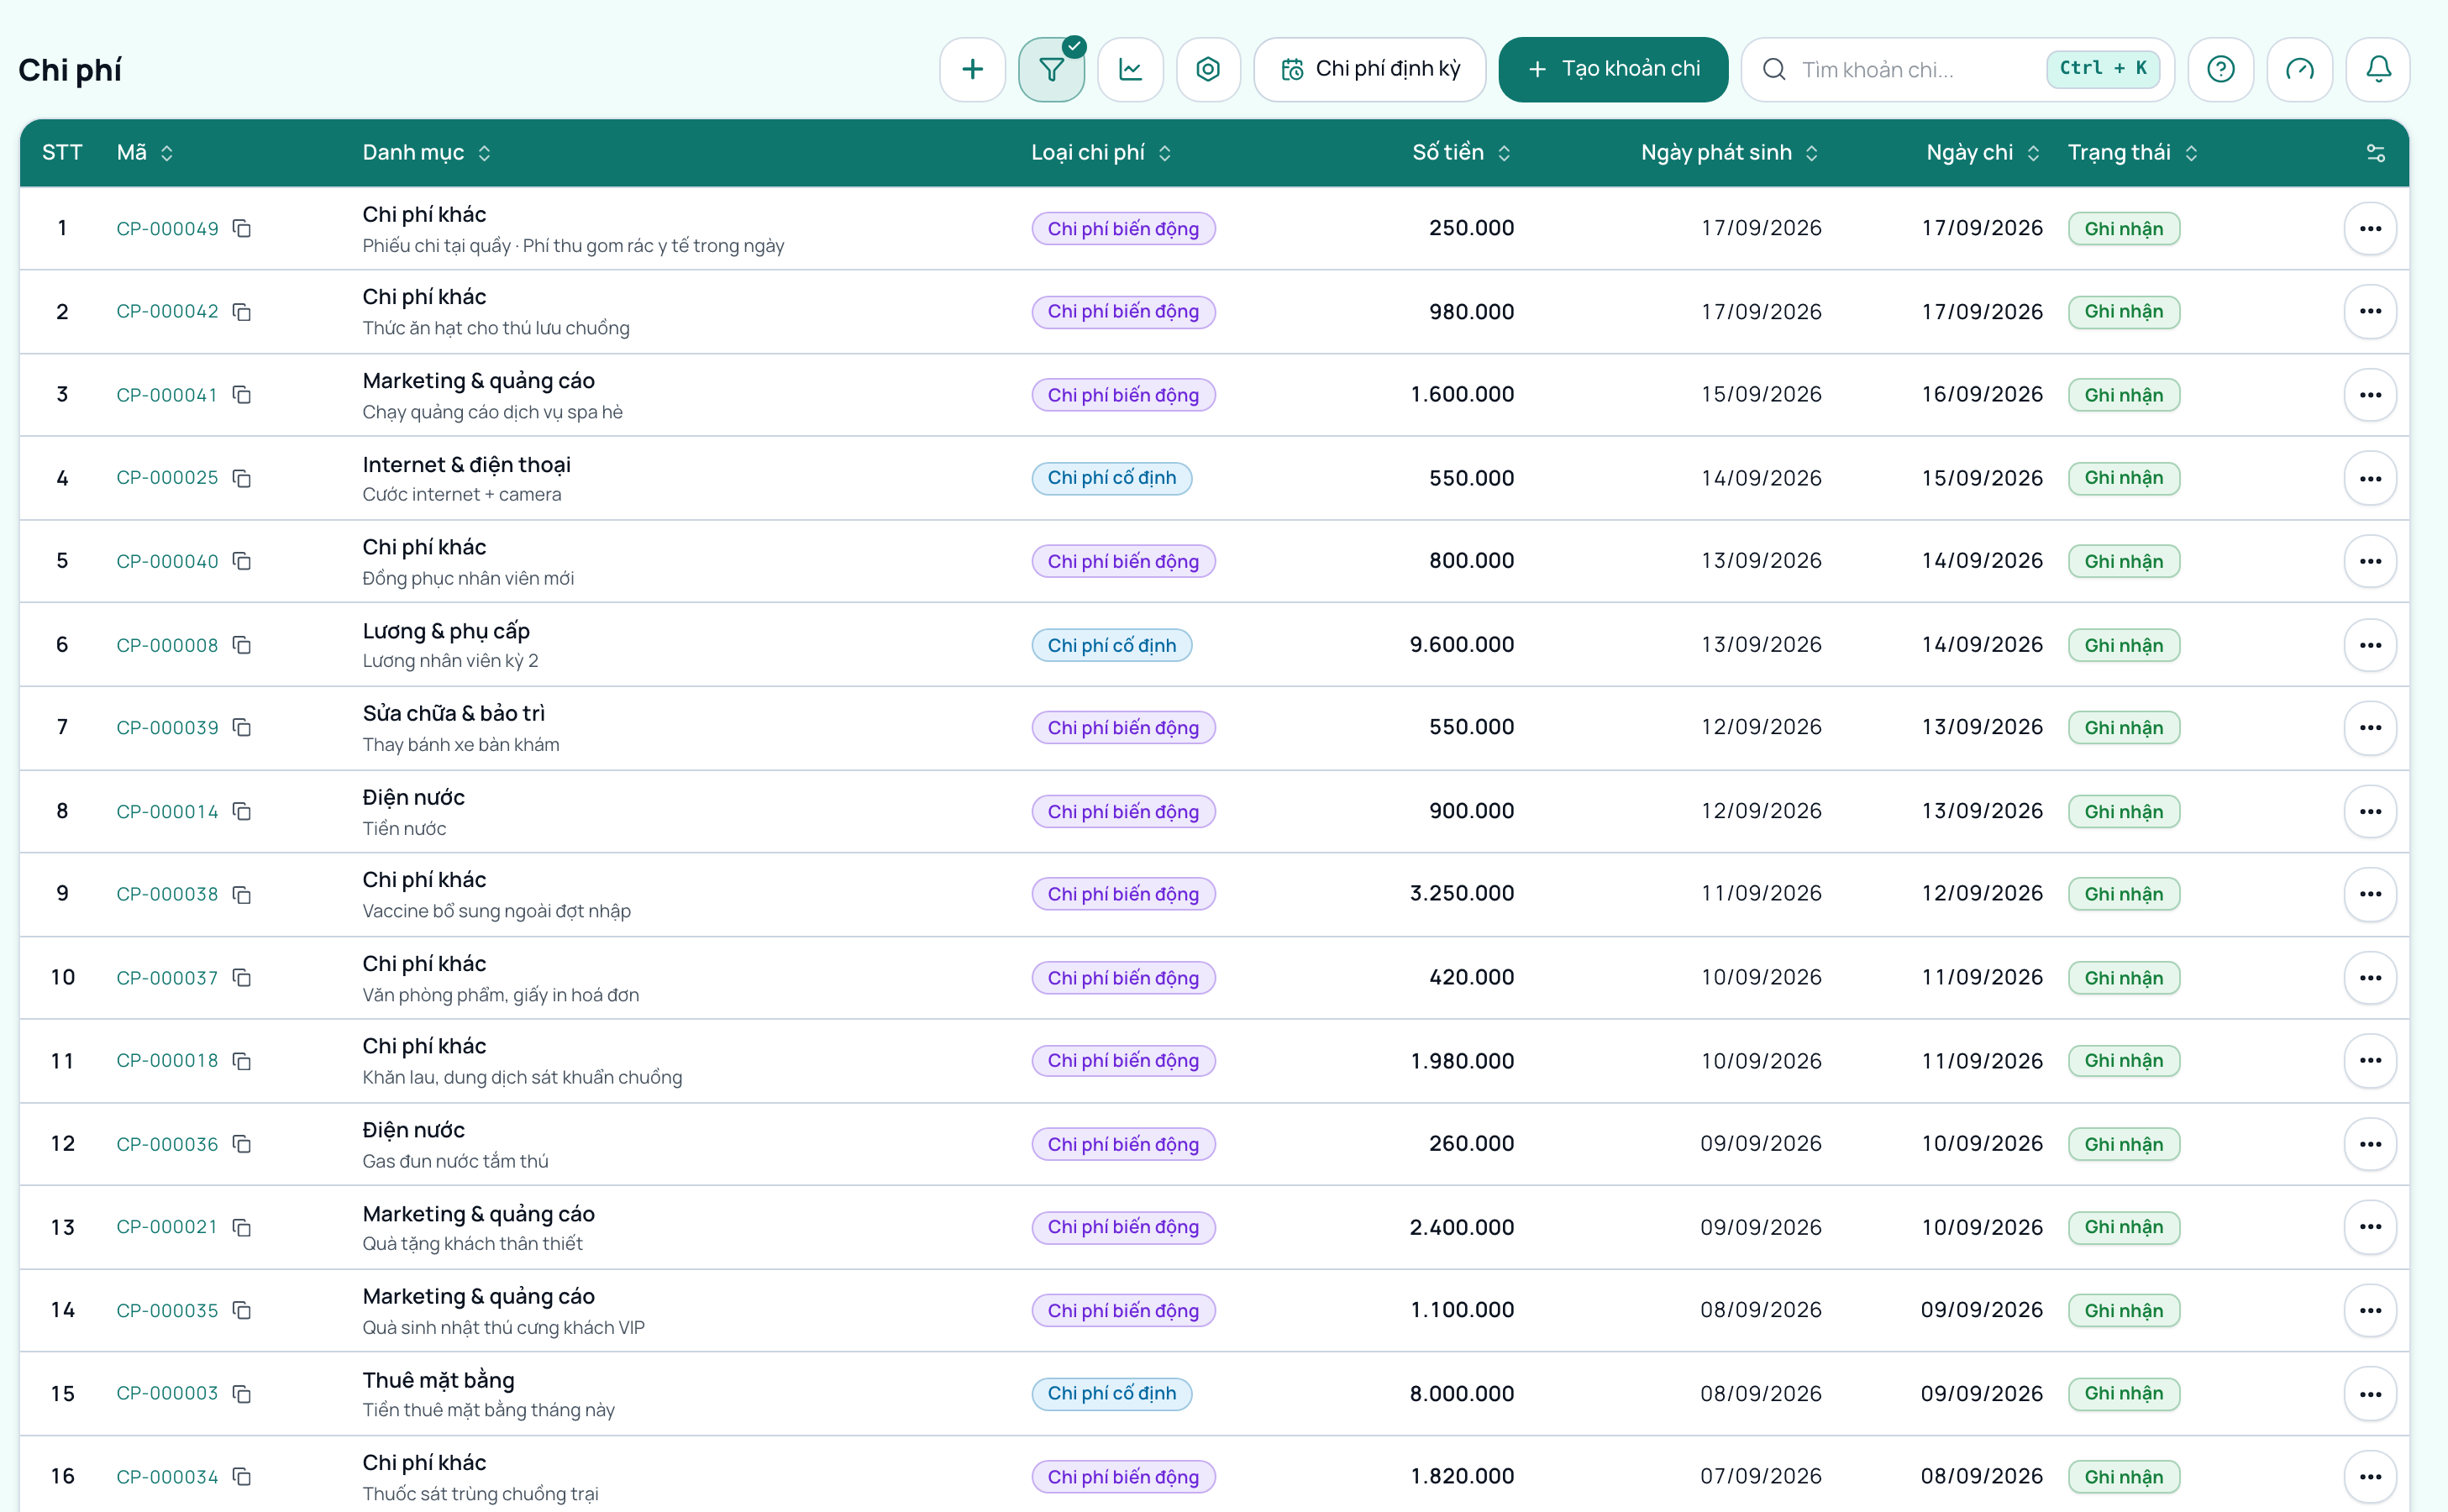This screenshot has width=2448, height=1512.
Task: Copy code CP-000035
Action: pyautogui.click(x=242, y=1310)
